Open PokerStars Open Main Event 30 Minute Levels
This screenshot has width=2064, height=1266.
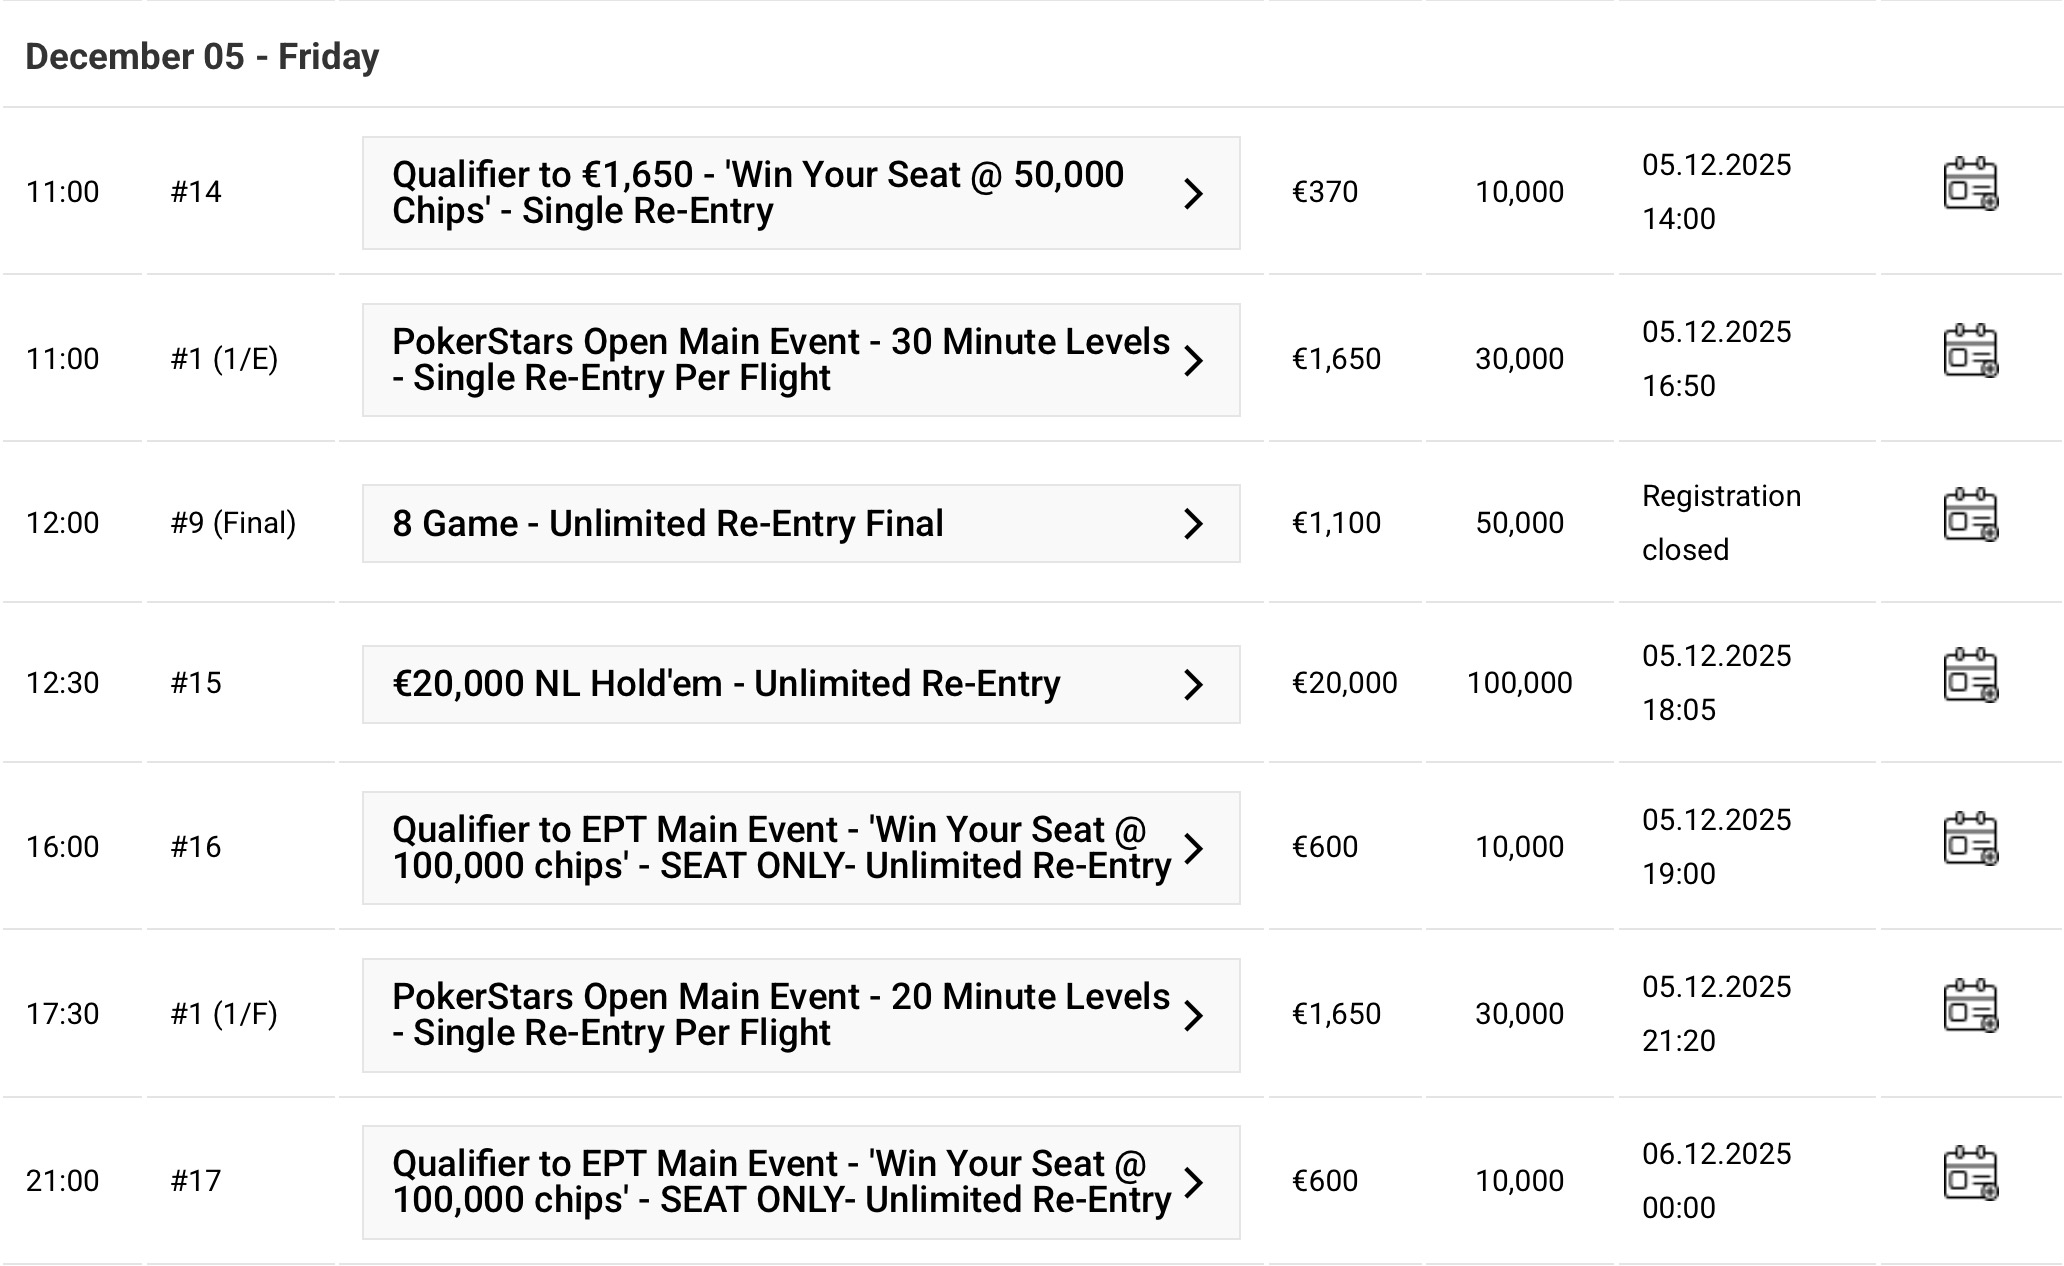[x=780, y=360]
